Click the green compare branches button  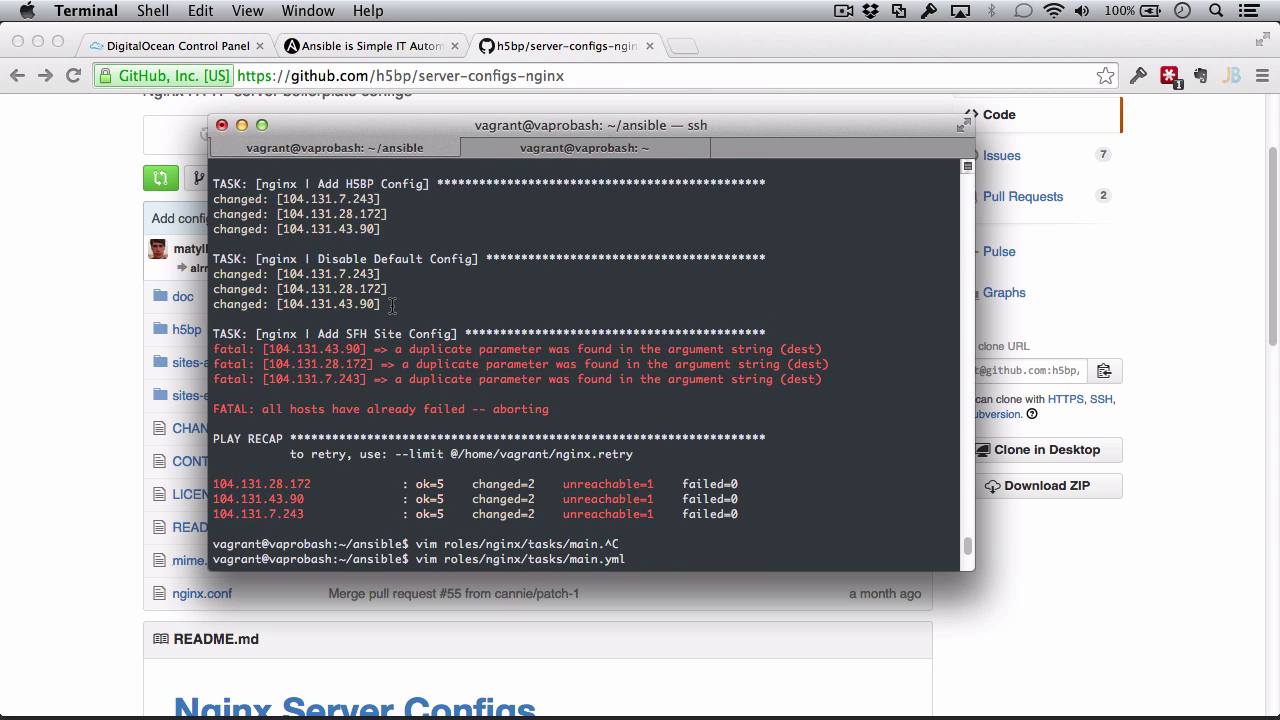pyautogui.click(x=160, y=178)
